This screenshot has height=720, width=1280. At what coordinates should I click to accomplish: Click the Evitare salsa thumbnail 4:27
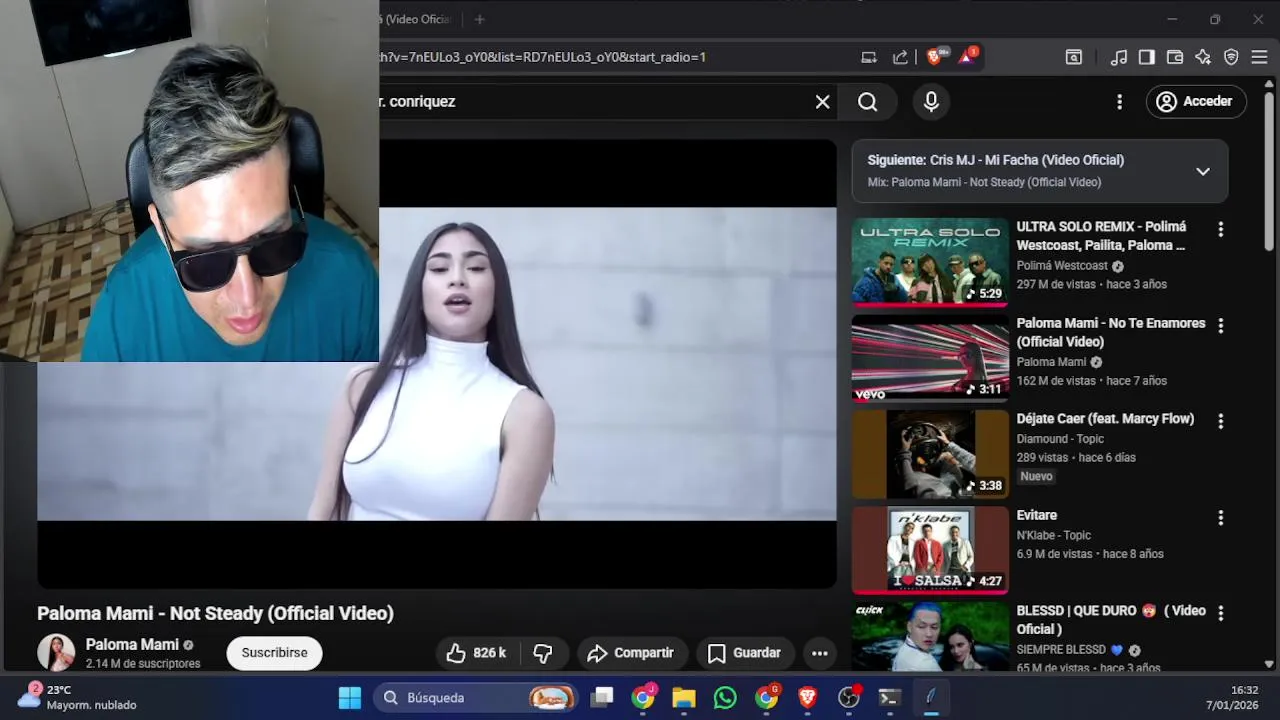click(930, 550)
